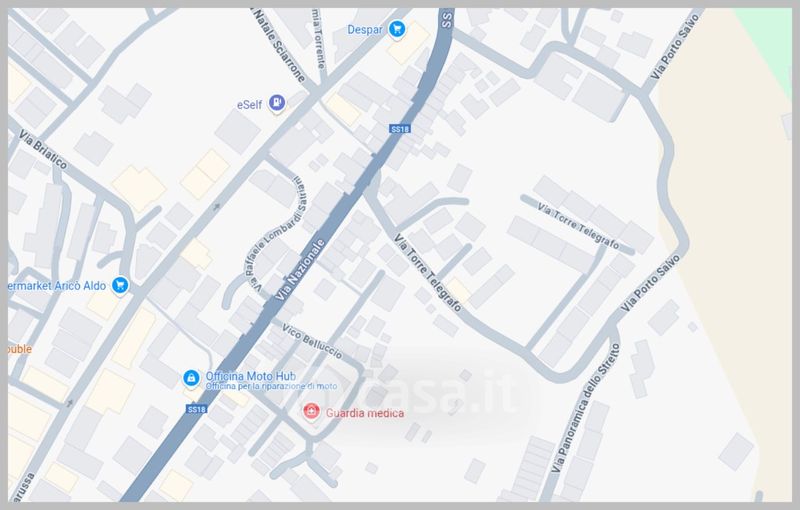Click the one-way arrow near eSelf road
Screen dimensions: 800x510
tap(216, 207)
